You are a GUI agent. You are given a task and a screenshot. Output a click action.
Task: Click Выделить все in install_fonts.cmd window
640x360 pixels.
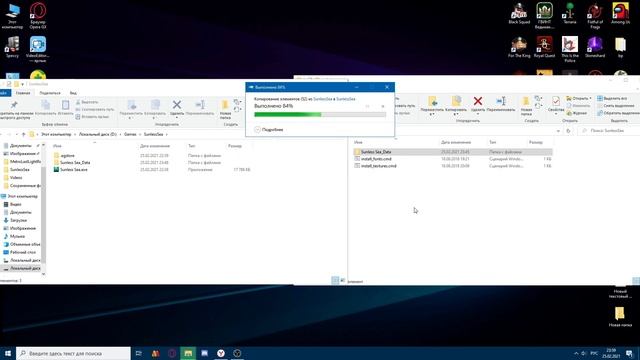[612, 98]
